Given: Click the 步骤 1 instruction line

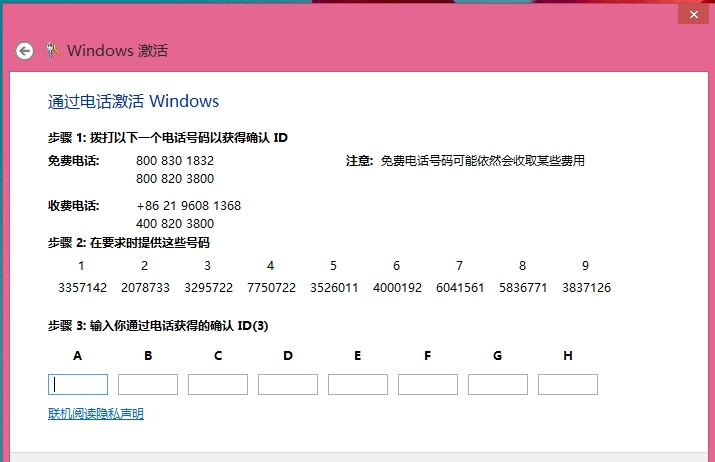Looking at the screenshot, I should 168,137.
